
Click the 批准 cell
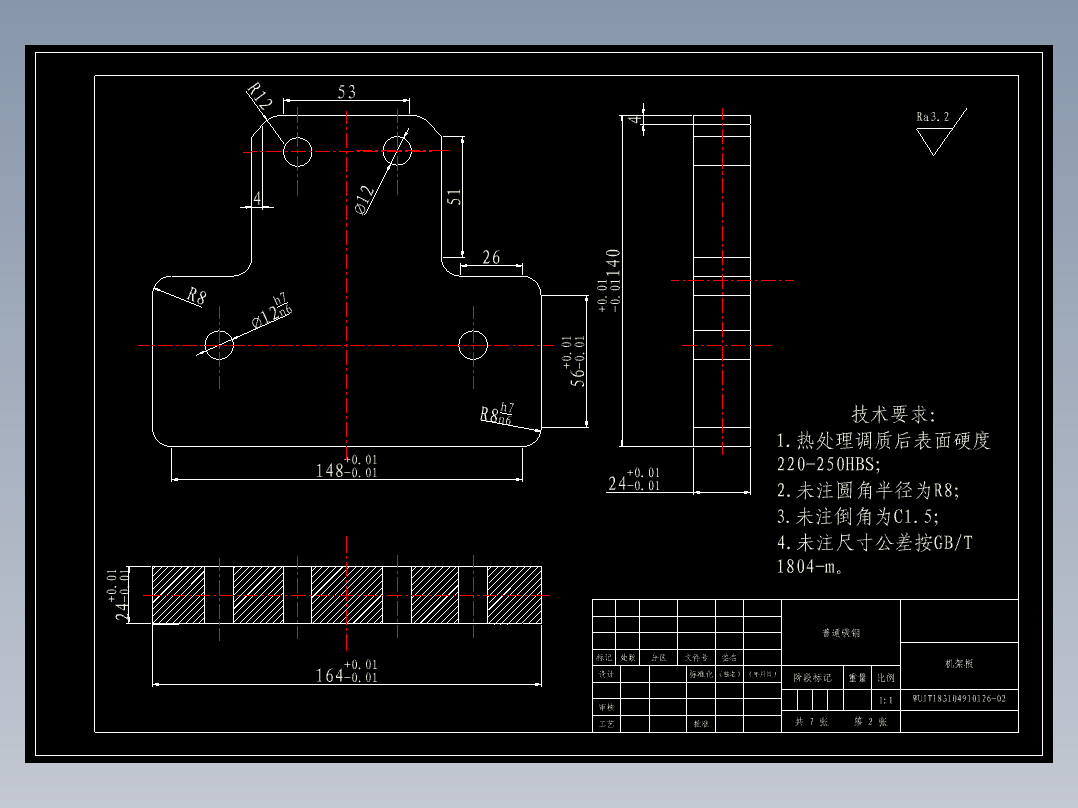tap(701, 723)
